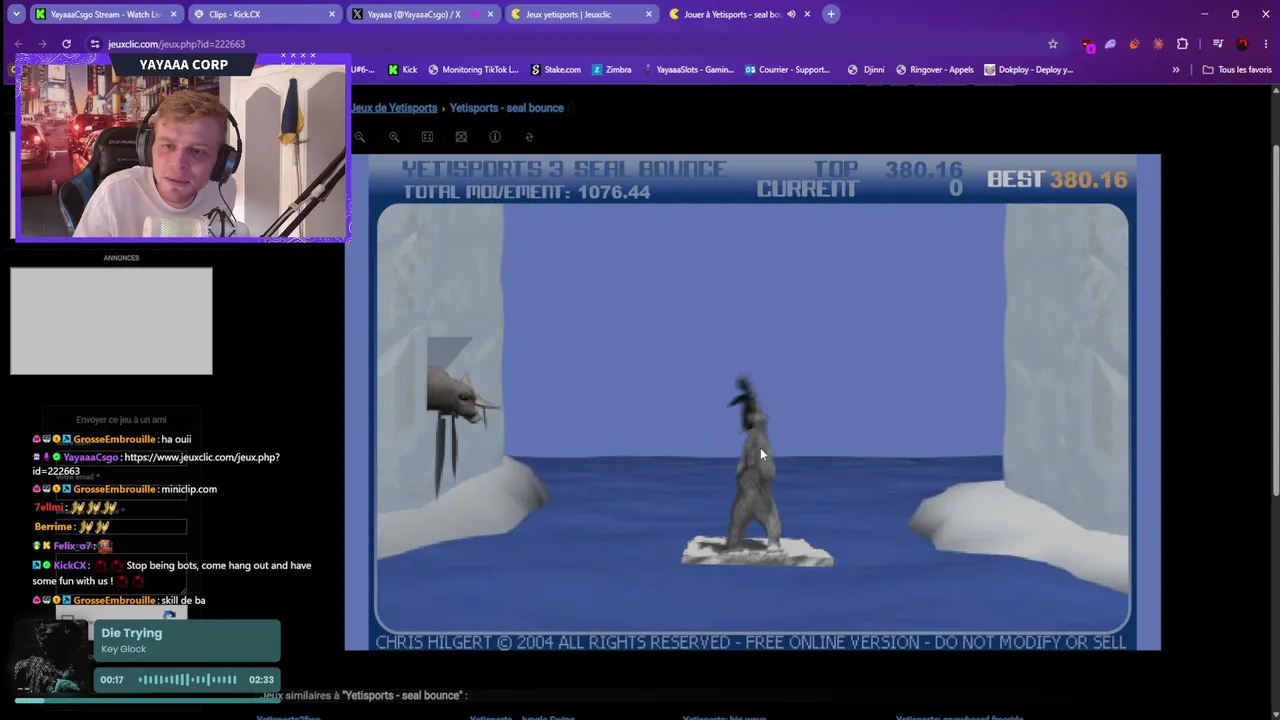Open the browser profile avatar
The width and height of the screenshot is (1280, 720).
coord(1242,44)
